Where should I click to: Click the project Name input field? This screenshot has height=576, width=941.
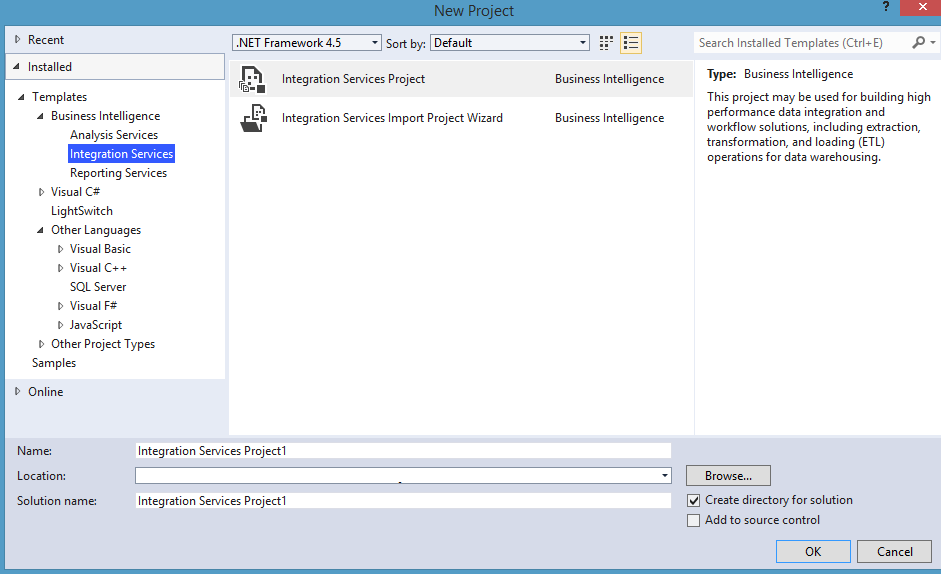[403, 451]
